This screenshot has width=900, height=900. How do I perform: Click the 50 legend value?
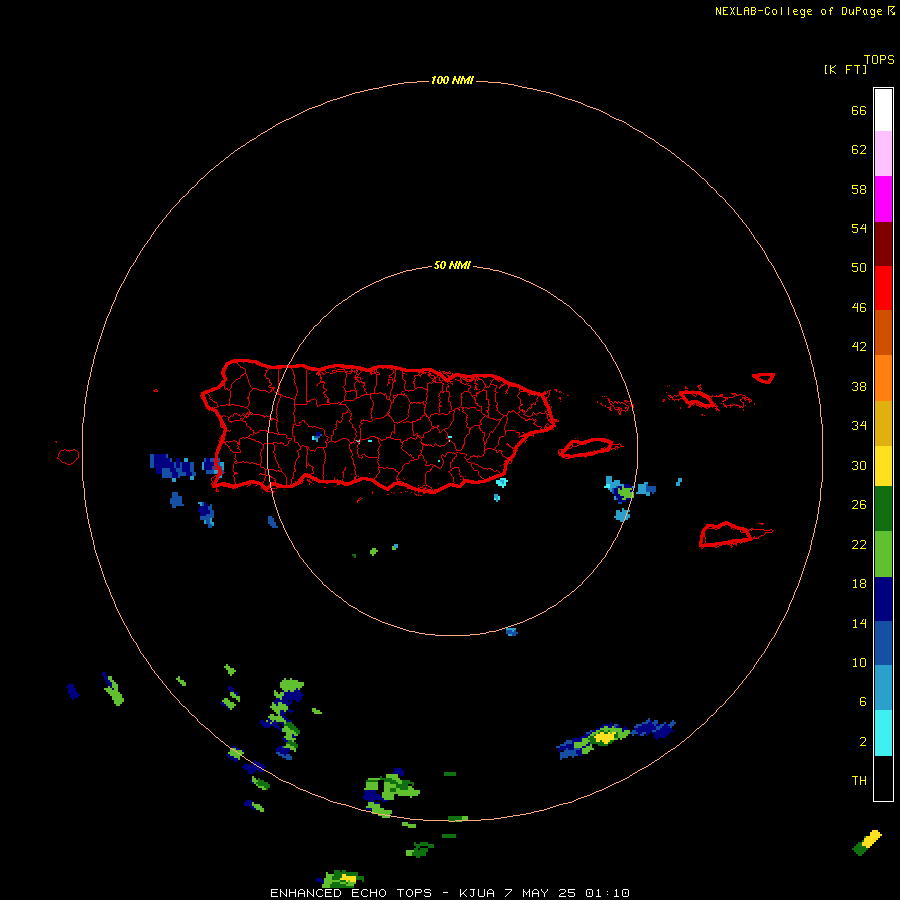(859, 267)
